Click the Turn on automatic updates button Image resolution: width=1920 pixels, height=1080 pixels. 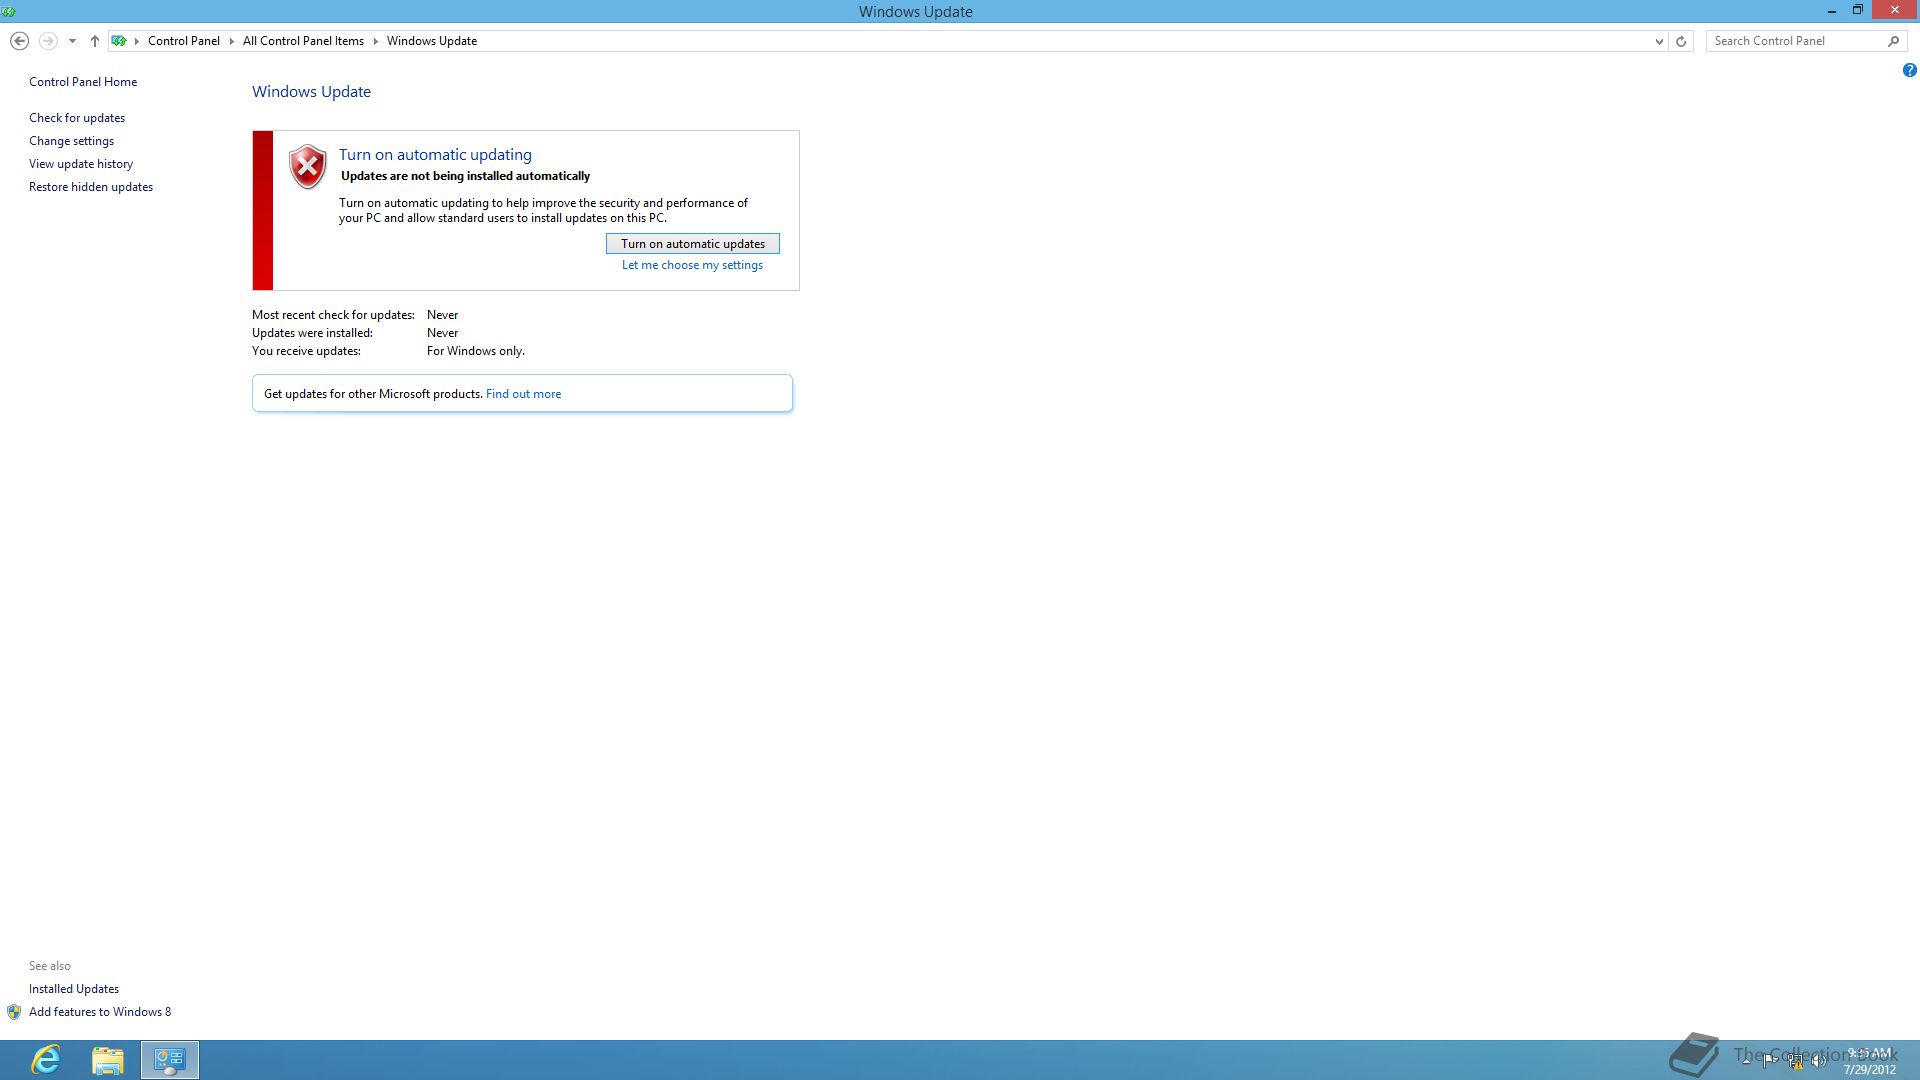692,244
